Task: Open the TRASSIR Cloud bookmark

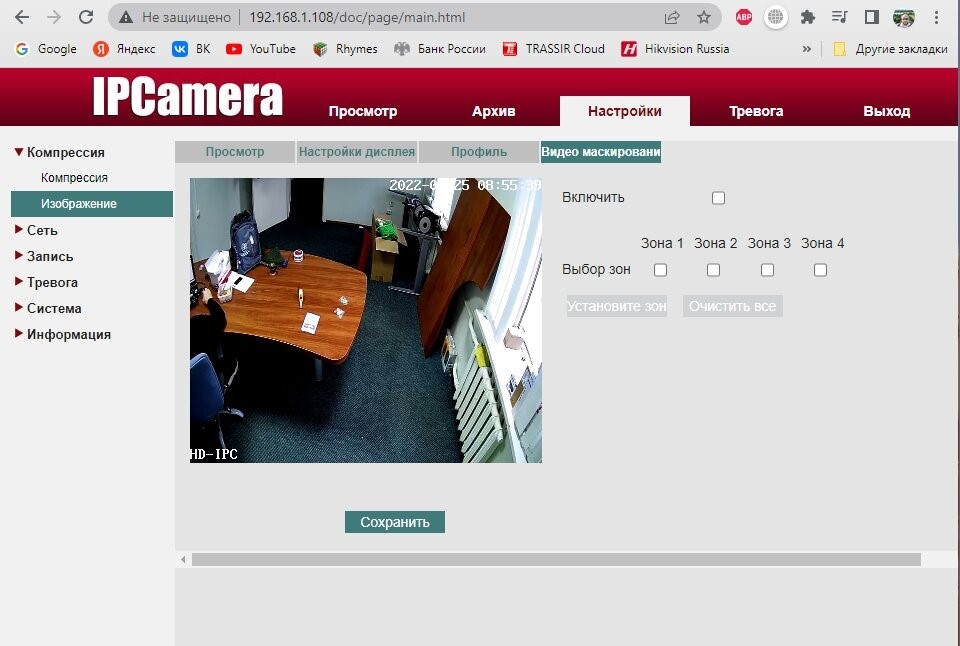Action: click(554, 48)
